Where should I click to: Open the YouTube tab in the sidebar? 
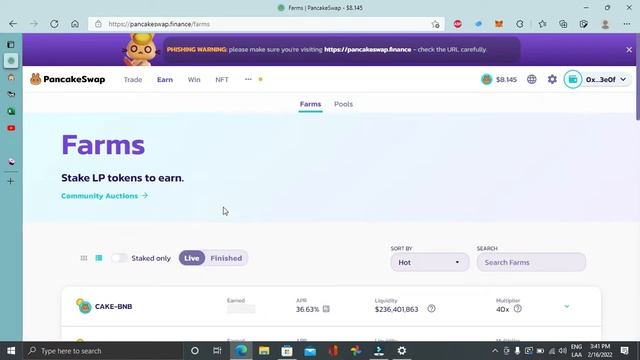[11, 128]
